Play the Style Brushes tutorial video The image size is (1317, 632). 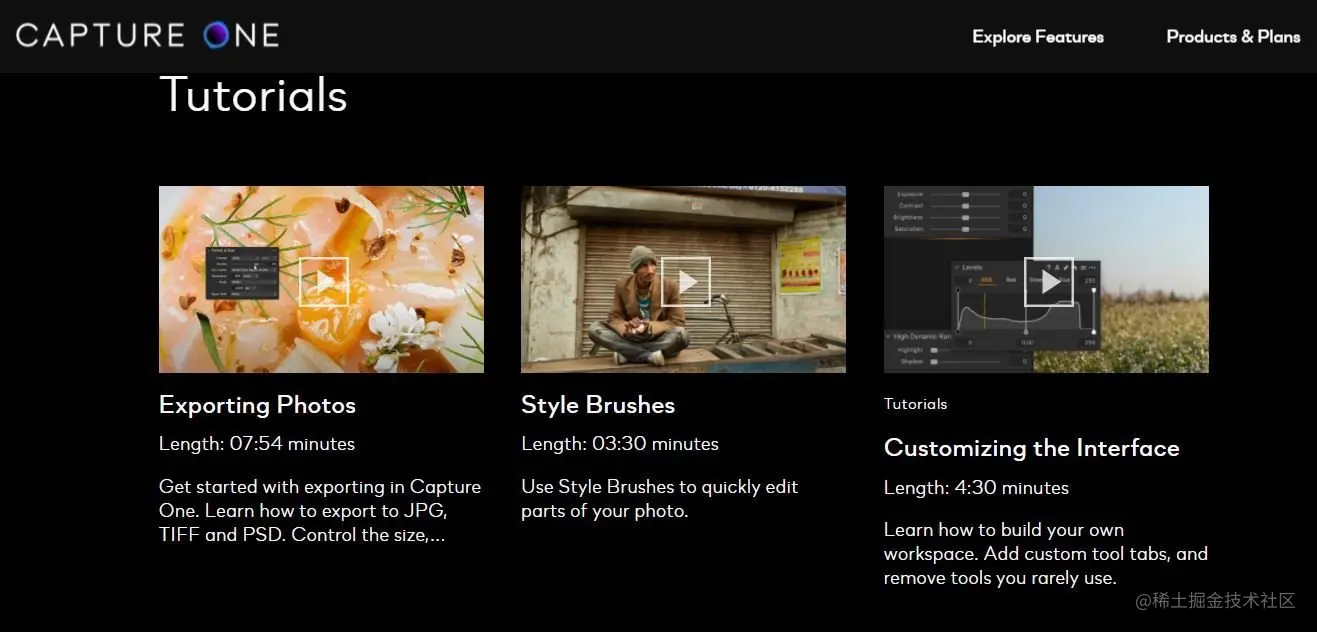(684, 280)
